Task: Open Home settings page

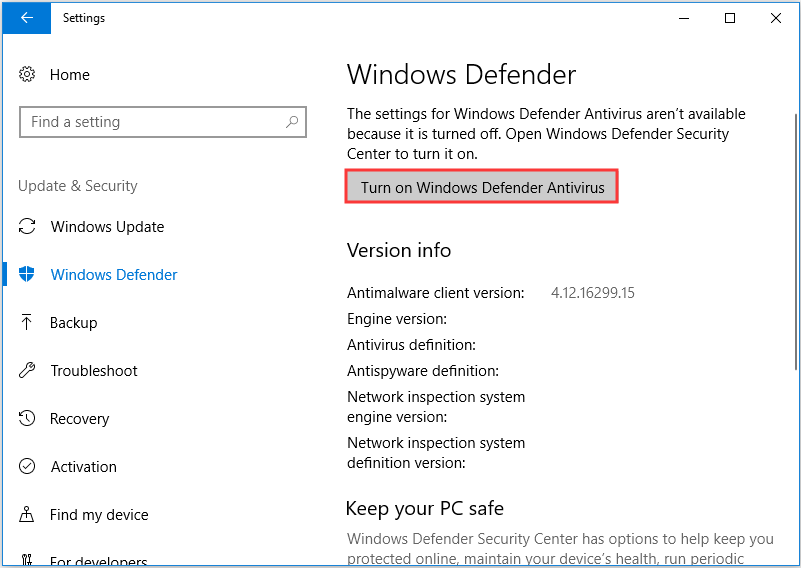Action: point(69,75)
